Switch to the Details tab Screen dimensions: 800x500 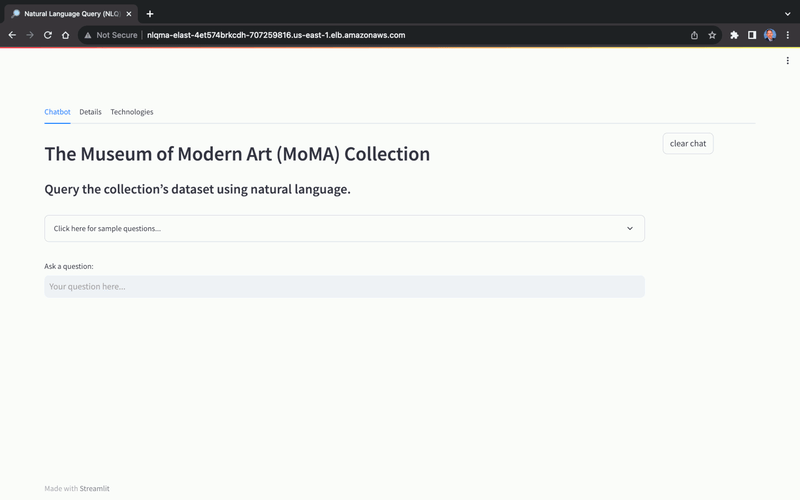pyautogui.click(x=90, y=112)
